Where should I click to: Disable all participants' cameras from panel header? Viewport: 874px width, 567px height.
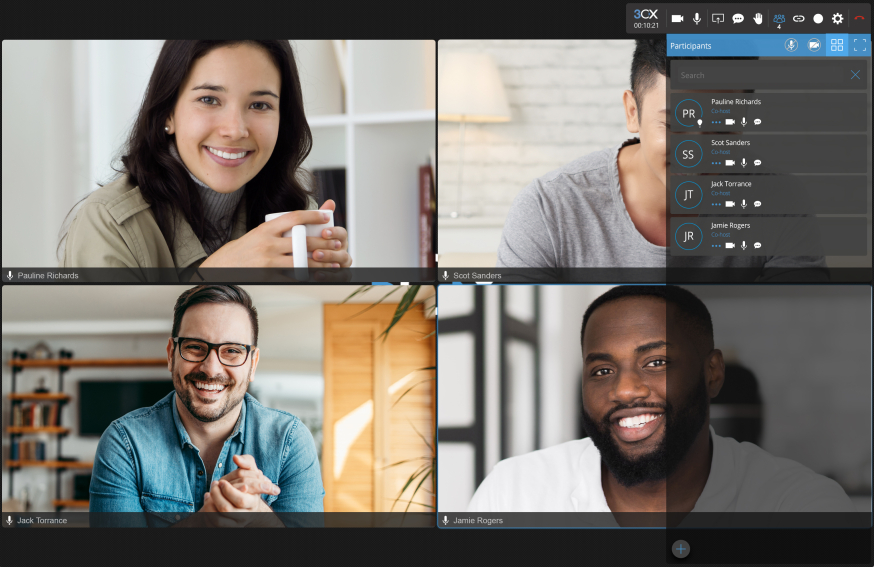(x=814, y=45)
